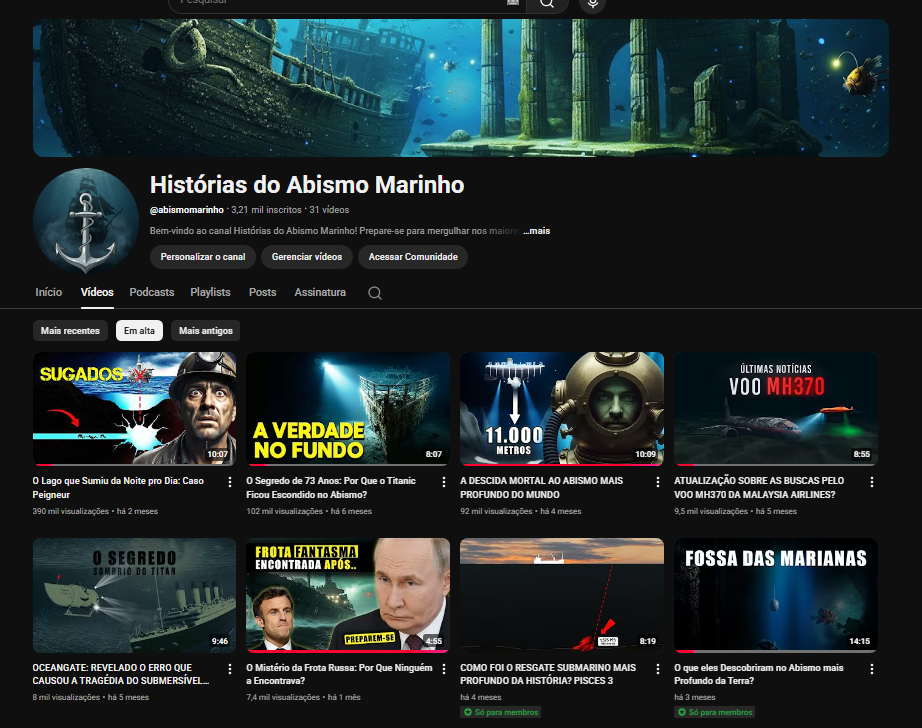Play the Frota Fantasma thumbnail
Screen dimensions: 922x728
pos(348,595)
